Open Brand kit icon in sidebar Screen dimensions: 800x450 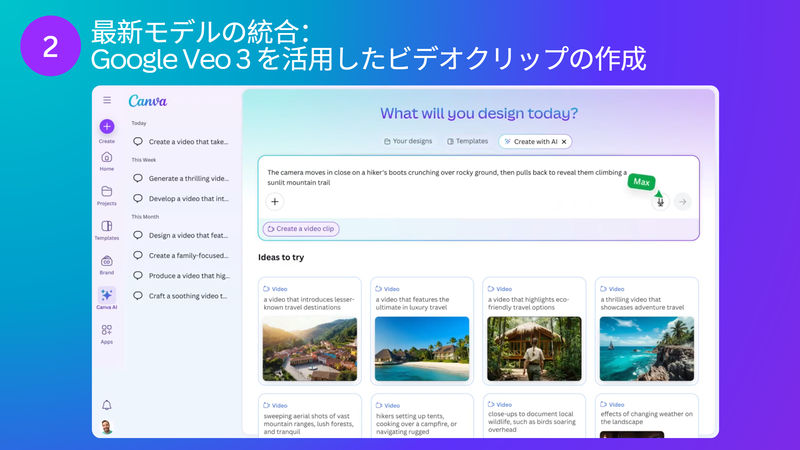click(107, 261)
